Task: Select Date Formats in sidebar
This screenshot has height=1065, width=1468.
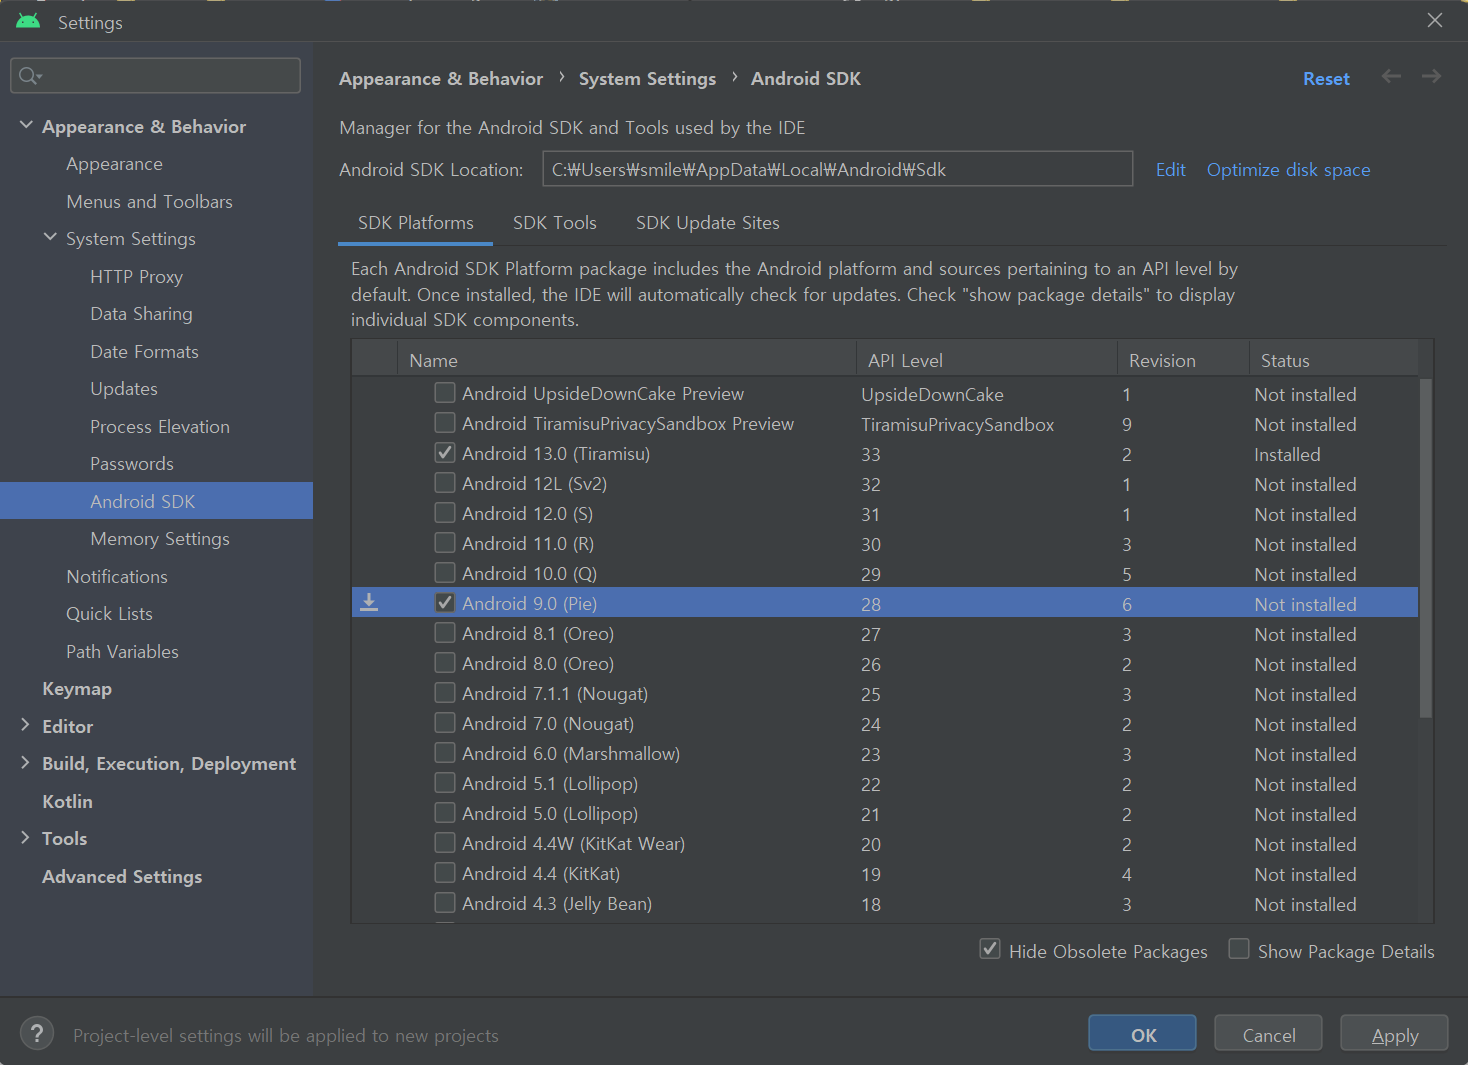Action: 144,351
